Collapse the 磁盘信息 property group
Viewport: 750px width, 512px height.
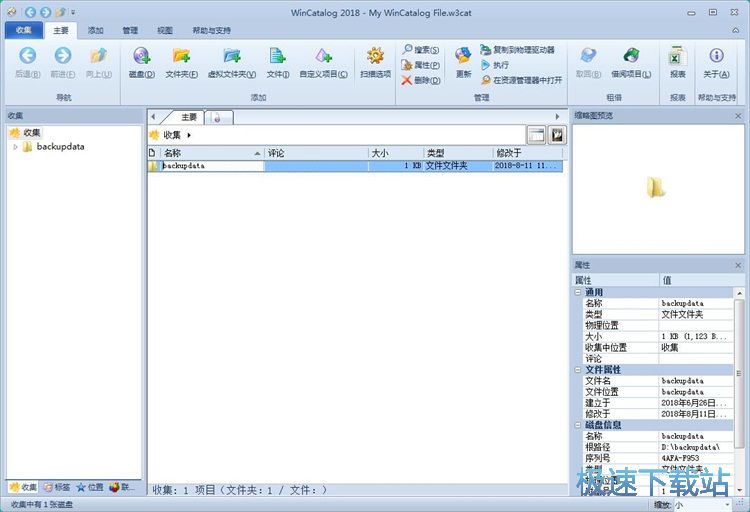point(578,425)
